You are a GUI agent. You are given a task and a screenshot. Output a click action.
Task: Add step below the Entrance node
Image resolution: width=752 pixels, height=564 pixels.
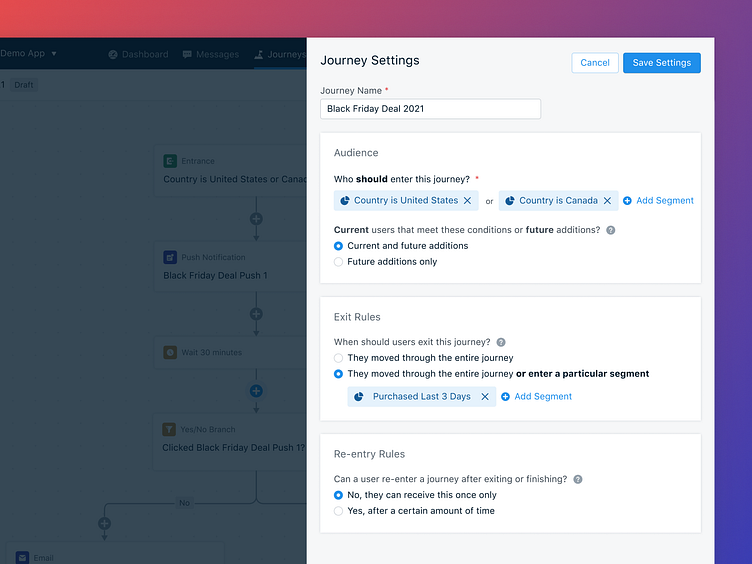pyautogui.click(x=256, y=219)
